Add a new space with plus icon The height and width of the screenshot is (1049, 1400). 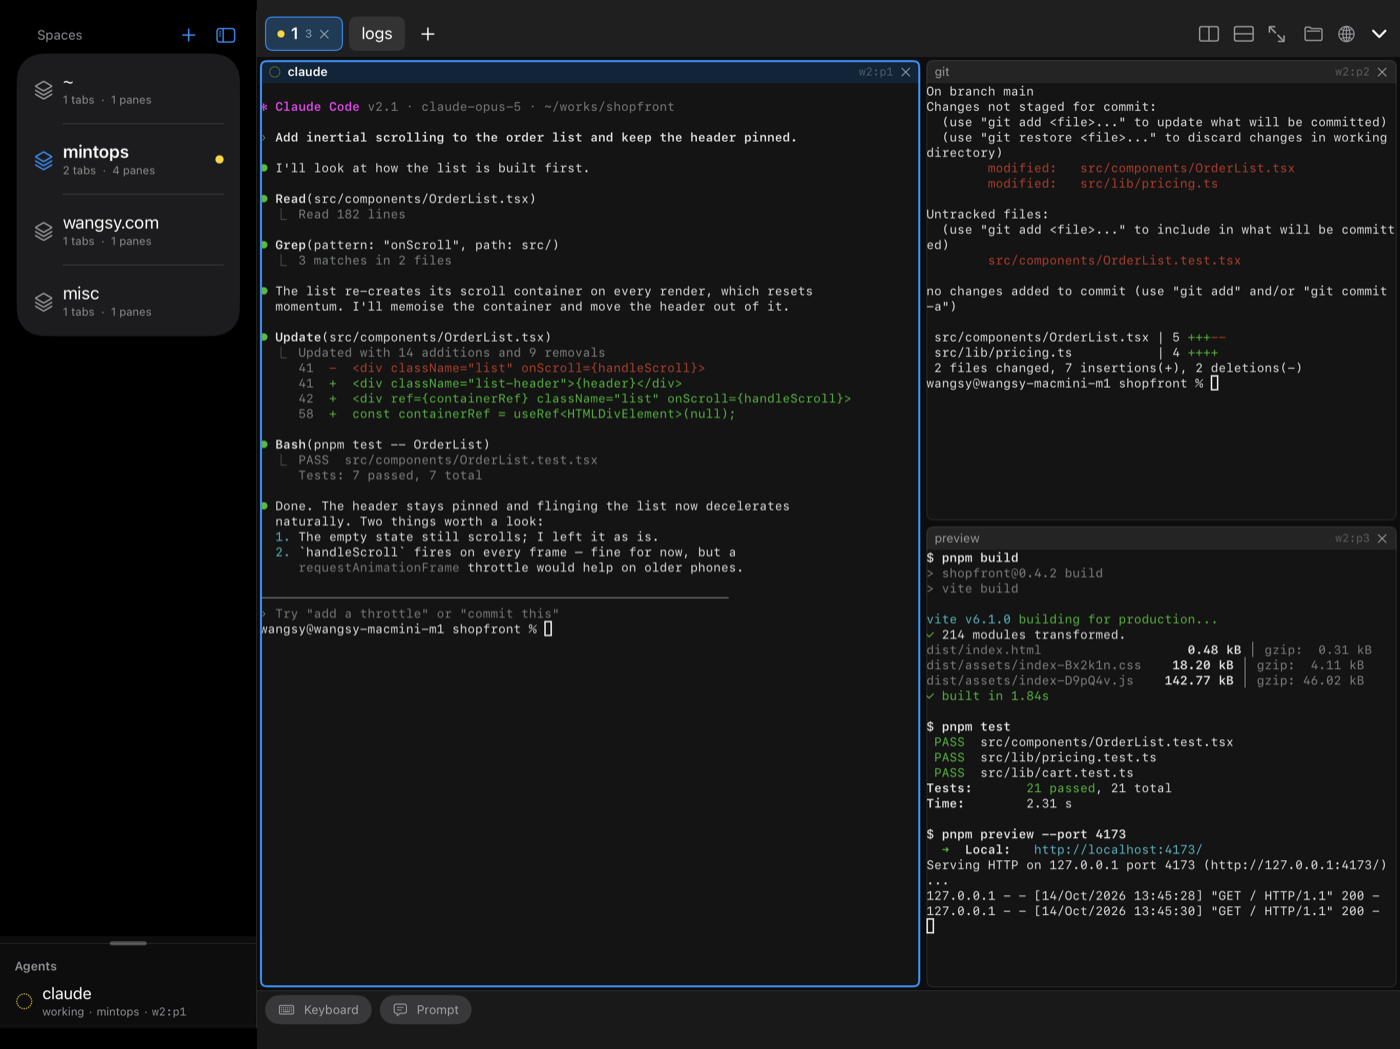coord(188,35)
